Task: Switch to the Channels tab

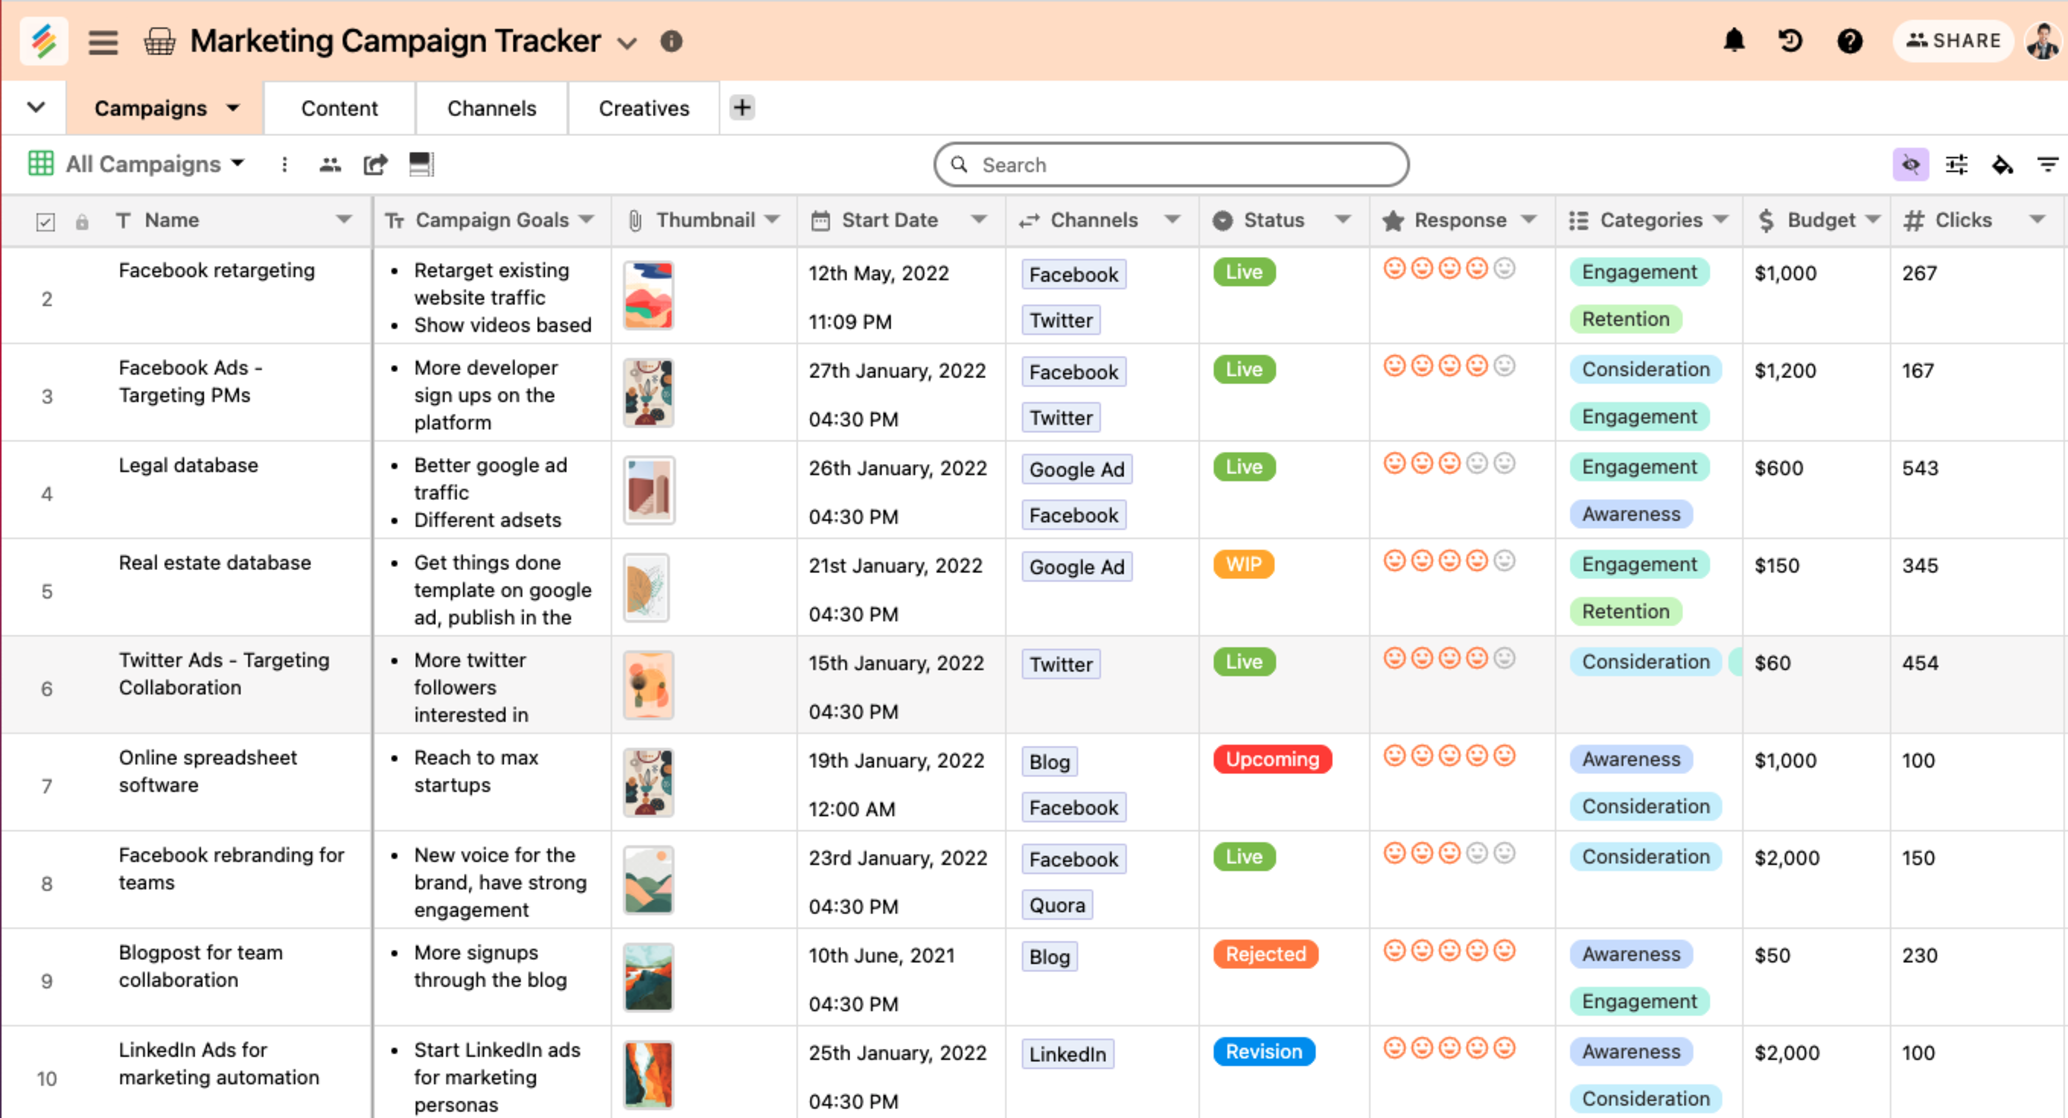Action: pyautogui.click(x=492, y=107)
